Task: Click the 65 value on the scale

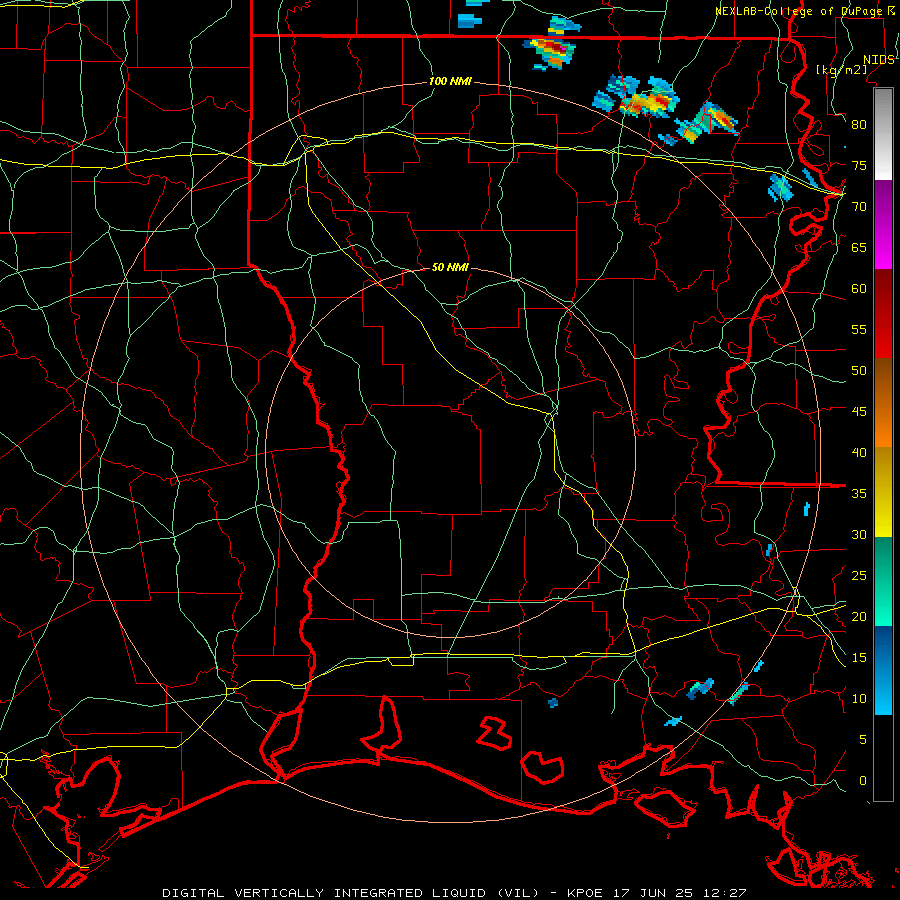Action: (x=859, y=247)
